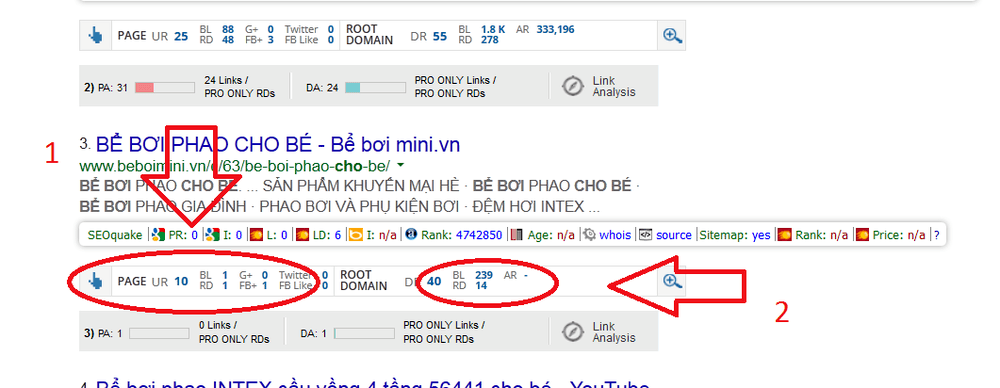Image resolution: width=1000 pixels, height=388 pixels.
Task: Open the whois link in the SEOquake bar
Action: (x=615, y=235)
